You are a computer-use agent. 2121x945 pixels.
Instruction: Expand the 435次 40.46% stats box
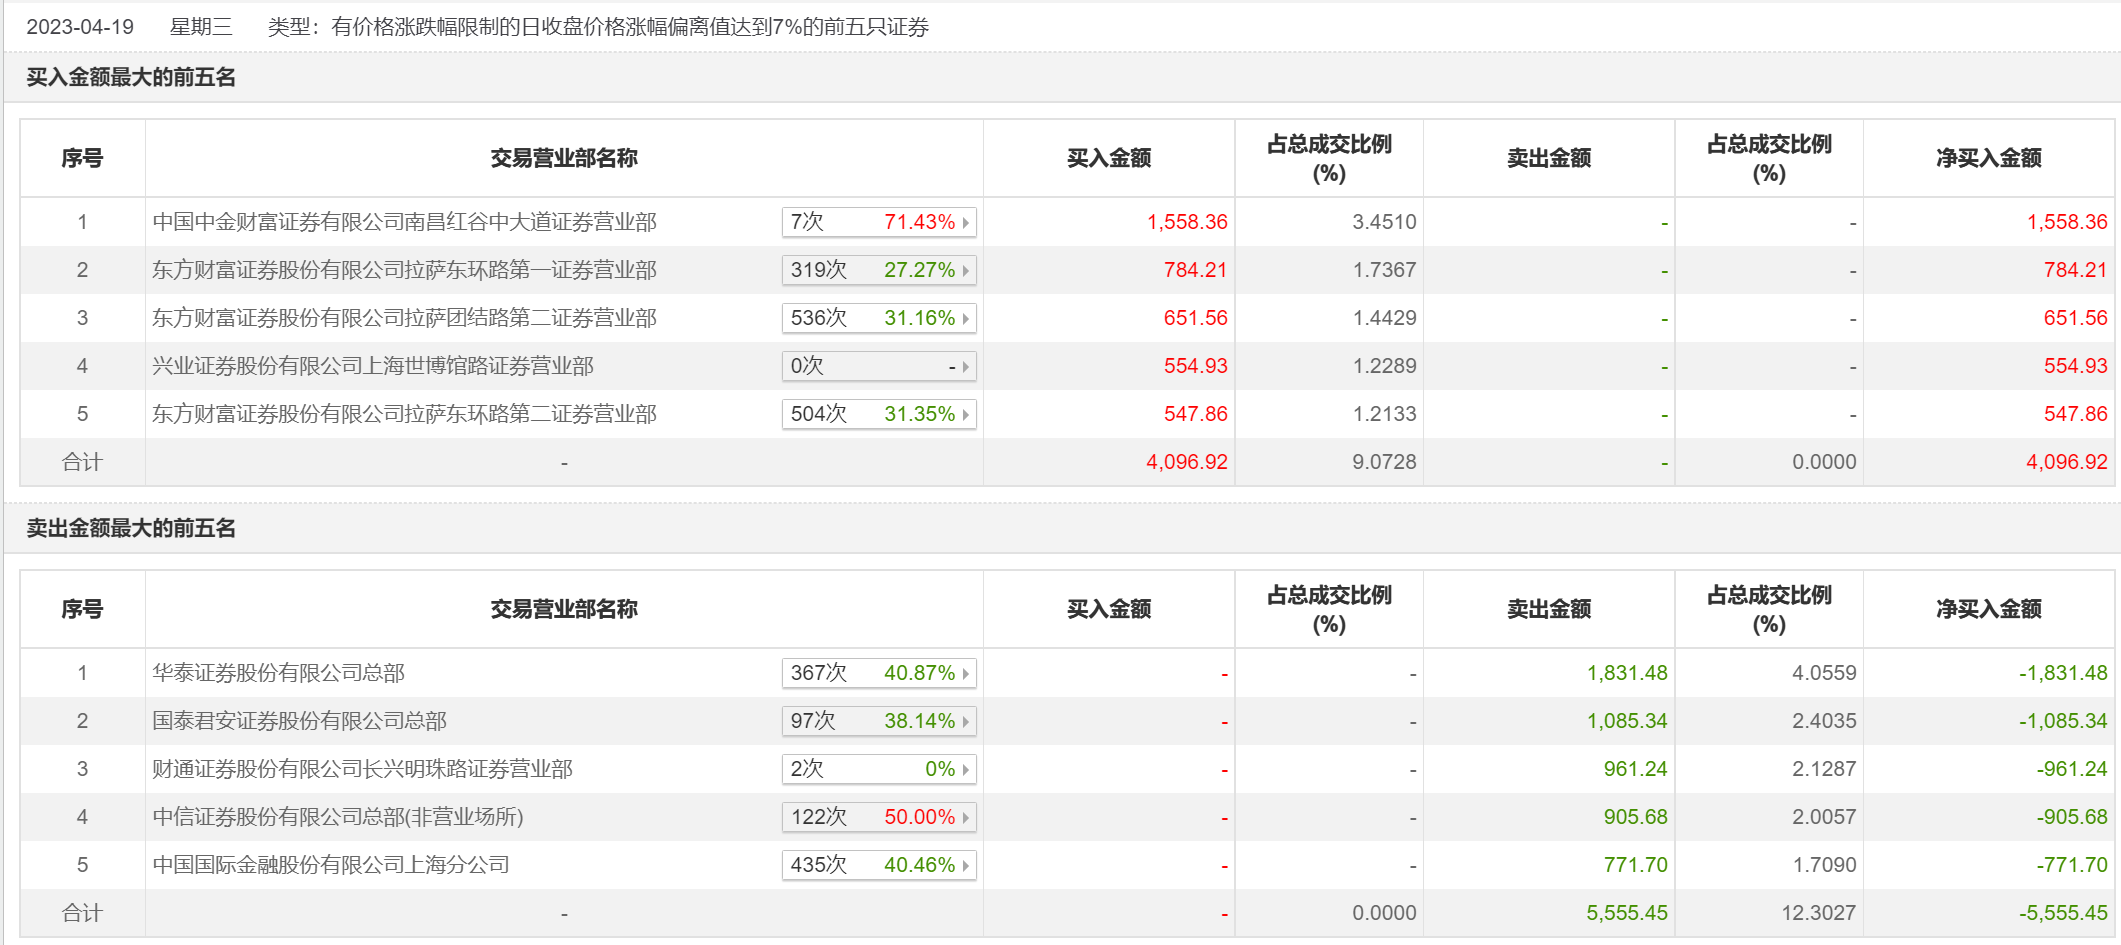879,865
